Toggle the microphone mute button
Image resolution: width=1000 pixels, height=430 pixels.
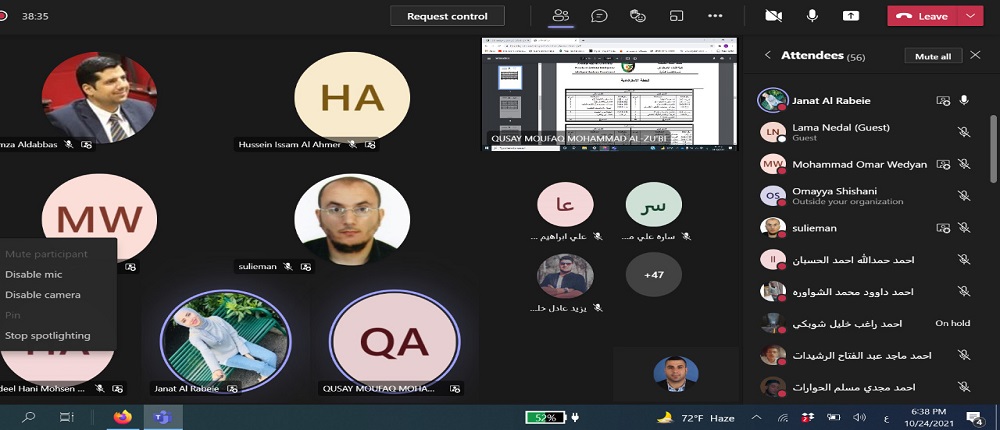pos(812,16)
